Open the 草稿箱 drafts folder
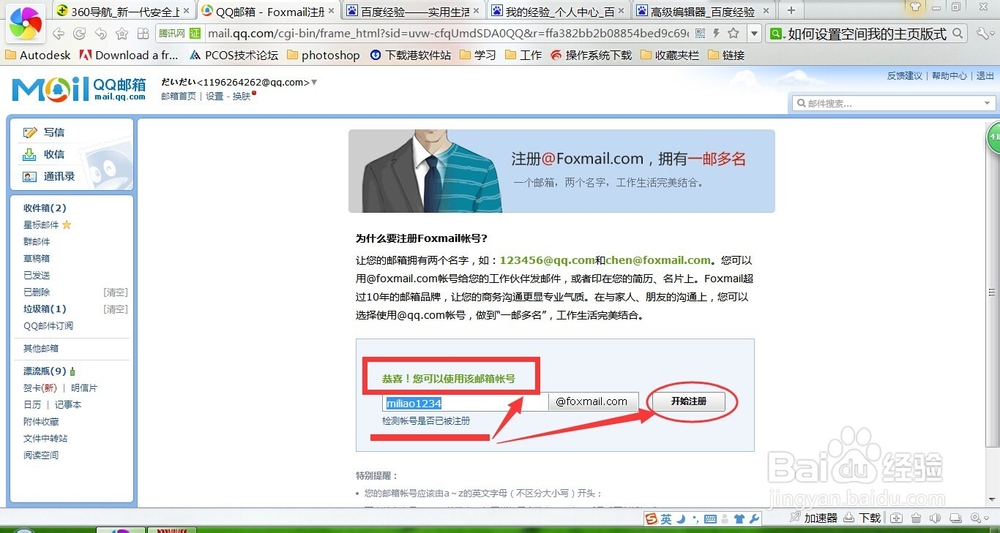Image resolution: width=1000 pixels, height=533 pixels. click(36, 258)
